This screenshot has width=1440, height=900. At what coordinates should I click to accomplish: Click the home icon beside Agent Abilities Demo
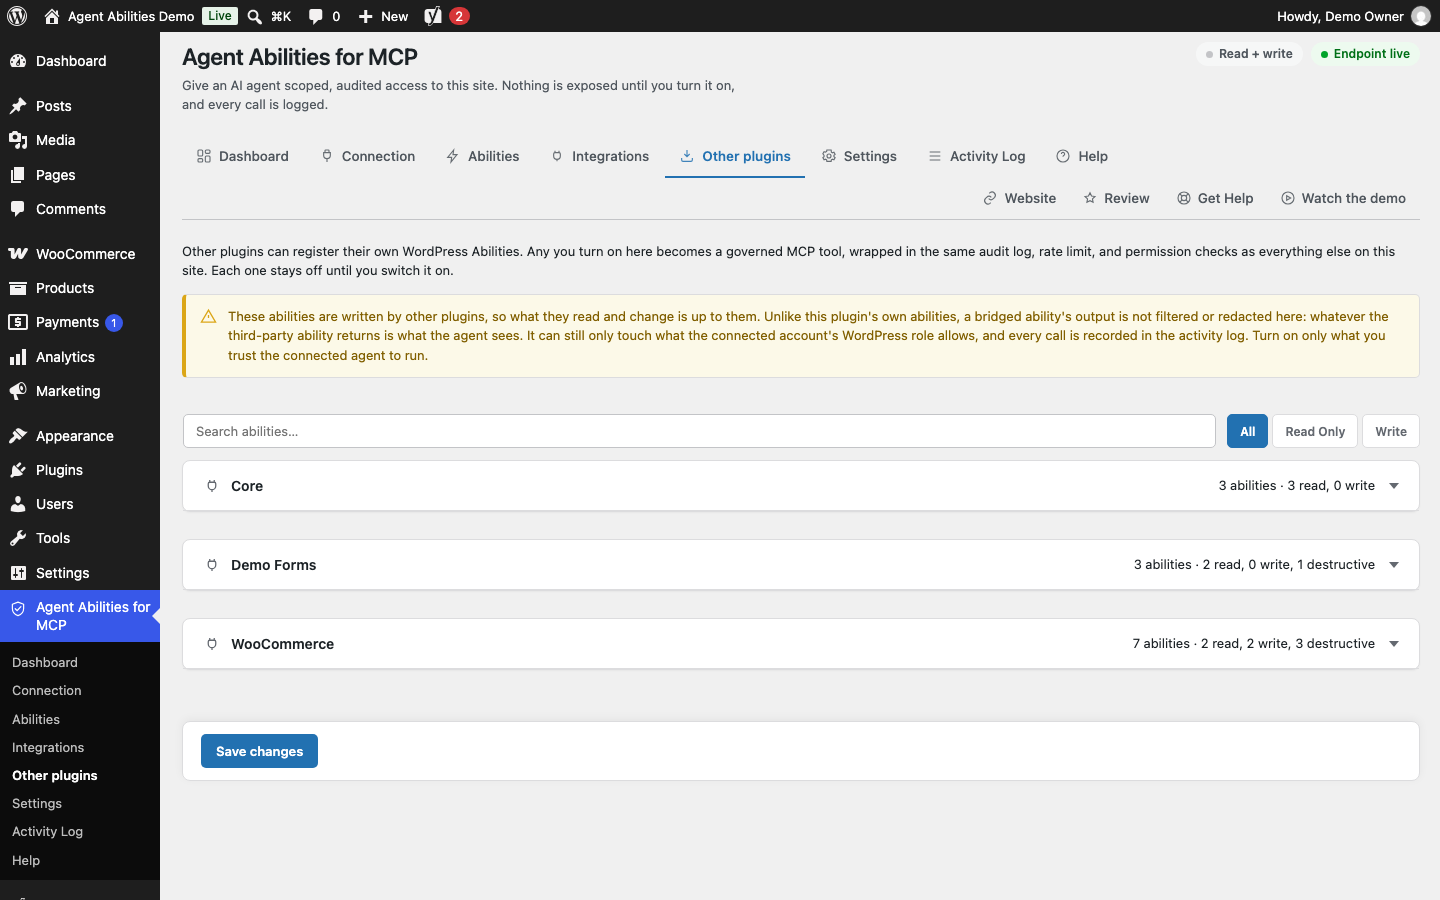point(52,16)
